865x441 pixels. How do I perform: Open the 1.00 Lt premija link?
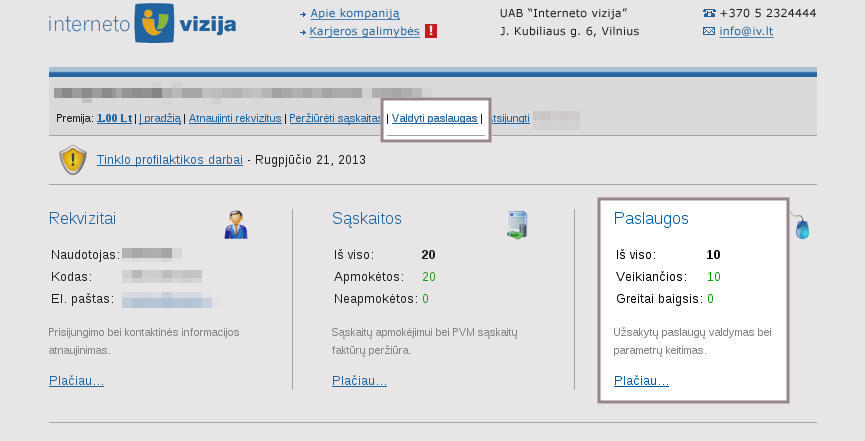pyautogui.click(x=114, y=118)
